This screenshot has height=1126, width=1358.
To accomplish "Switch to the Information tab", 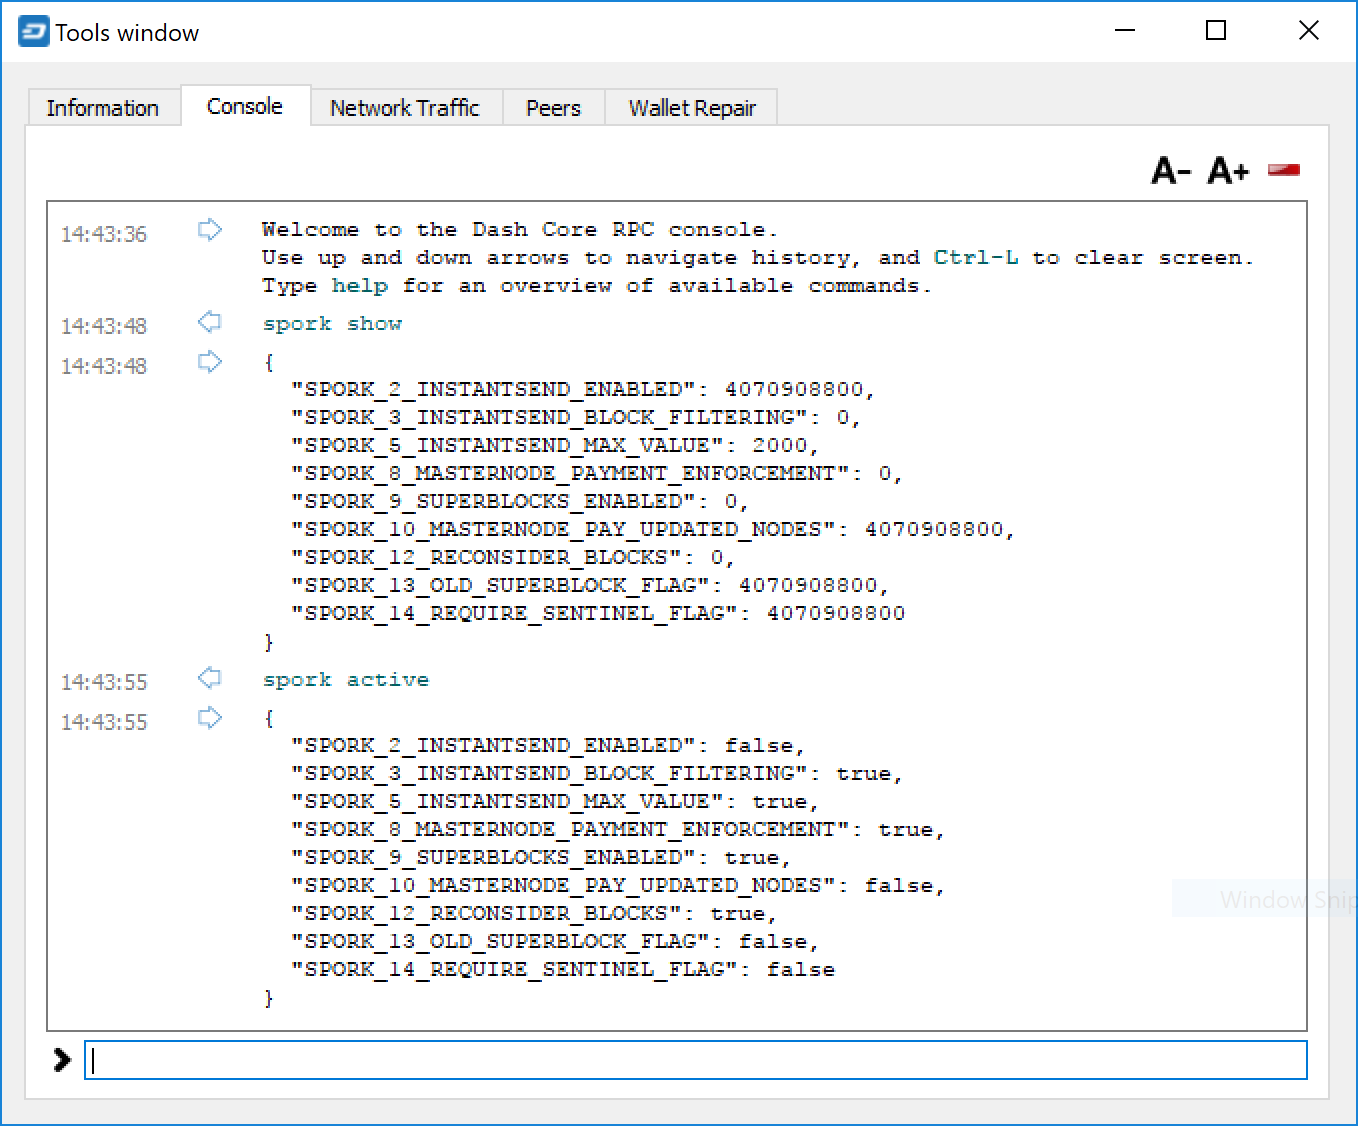I will [103, 108].
